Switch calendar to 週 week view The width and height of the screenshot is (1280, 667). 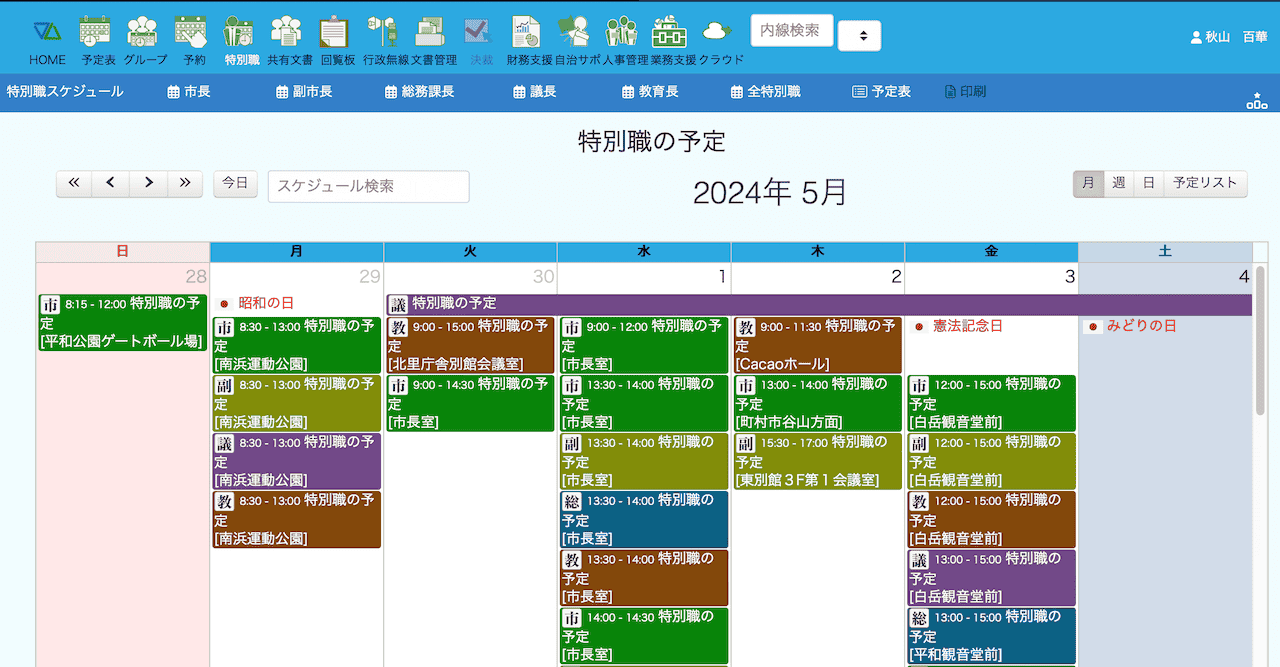coord(1118,183)
